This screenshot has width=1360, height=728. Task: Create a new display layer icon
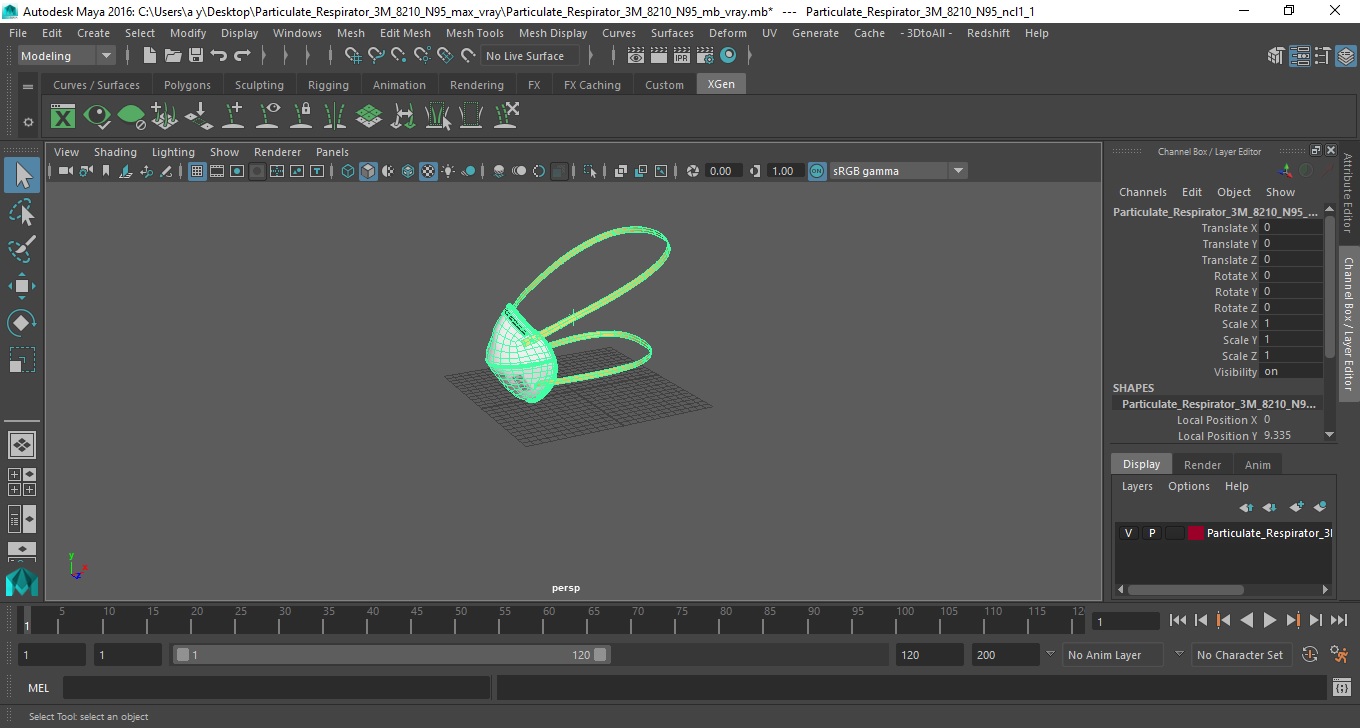1296,507
